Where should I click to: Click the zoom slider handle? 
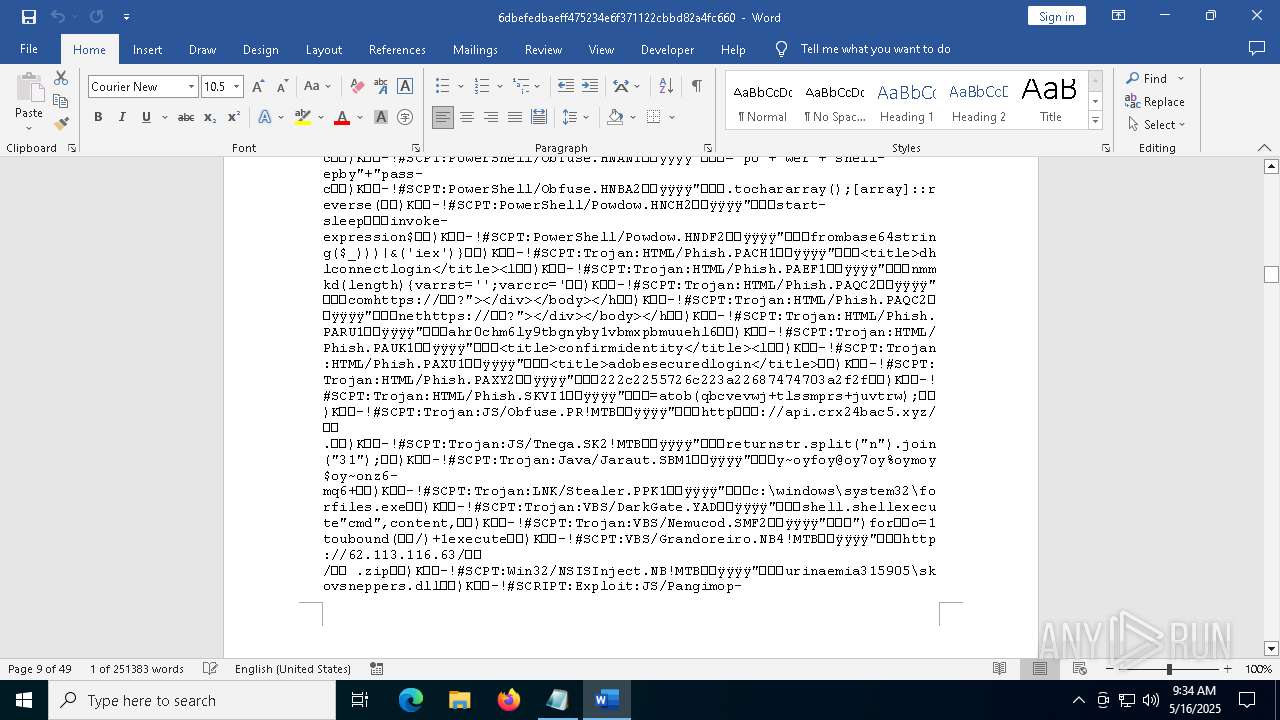coord(1169,669)
